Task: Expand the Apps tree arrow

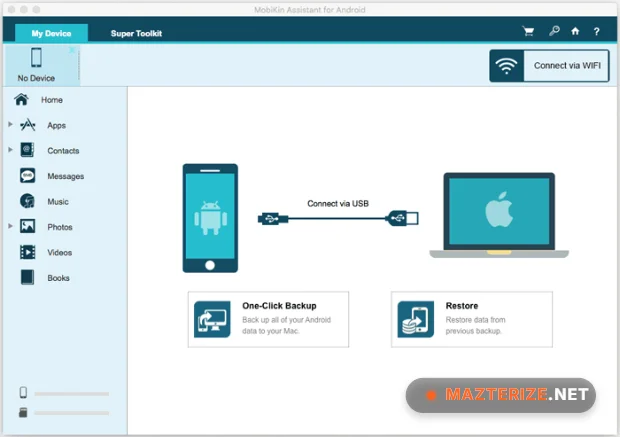Action: [x=10, y=124]
